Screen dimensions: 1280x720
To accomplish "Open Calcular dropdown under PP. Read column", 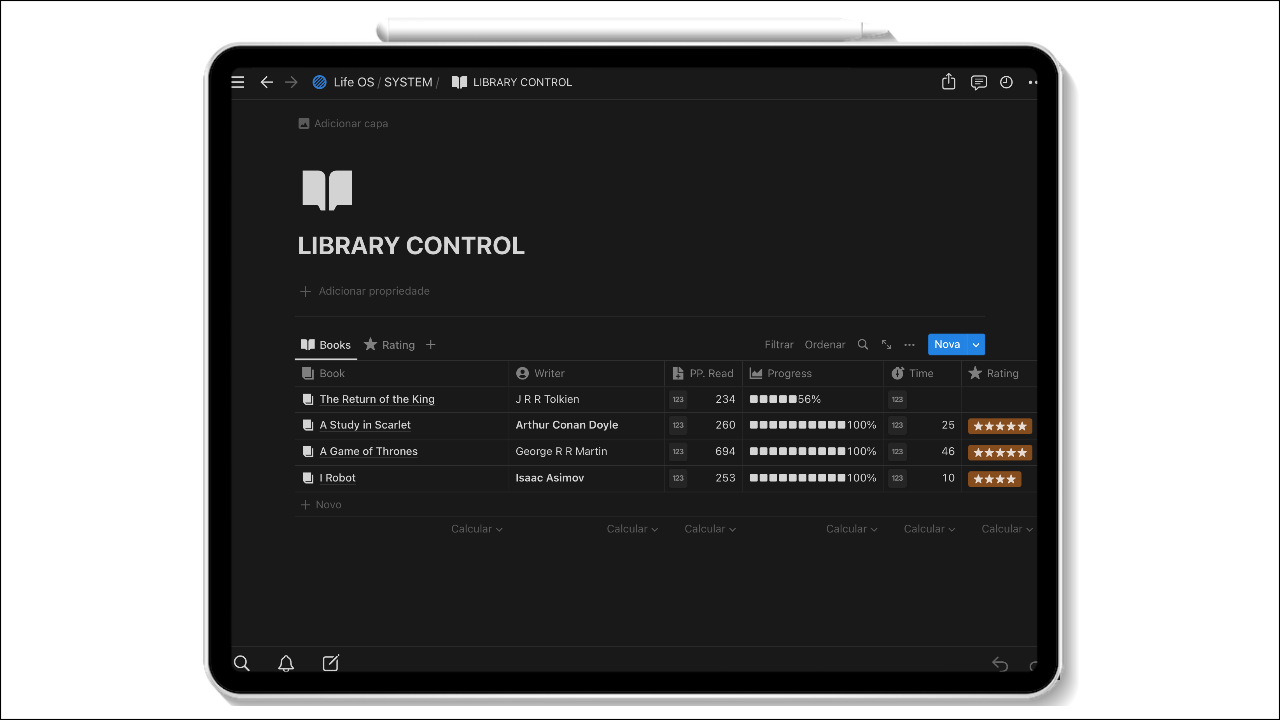I will pos(710,529).
